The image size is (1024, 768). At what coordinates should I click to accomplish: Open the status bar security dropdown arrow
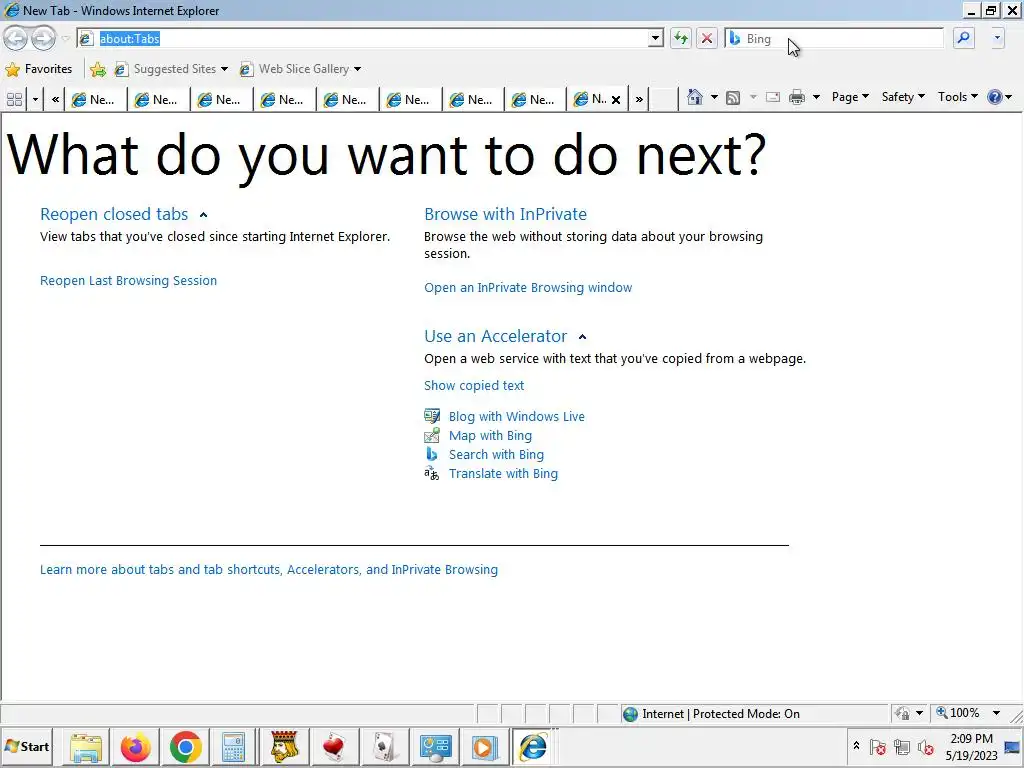coord(920,713)
